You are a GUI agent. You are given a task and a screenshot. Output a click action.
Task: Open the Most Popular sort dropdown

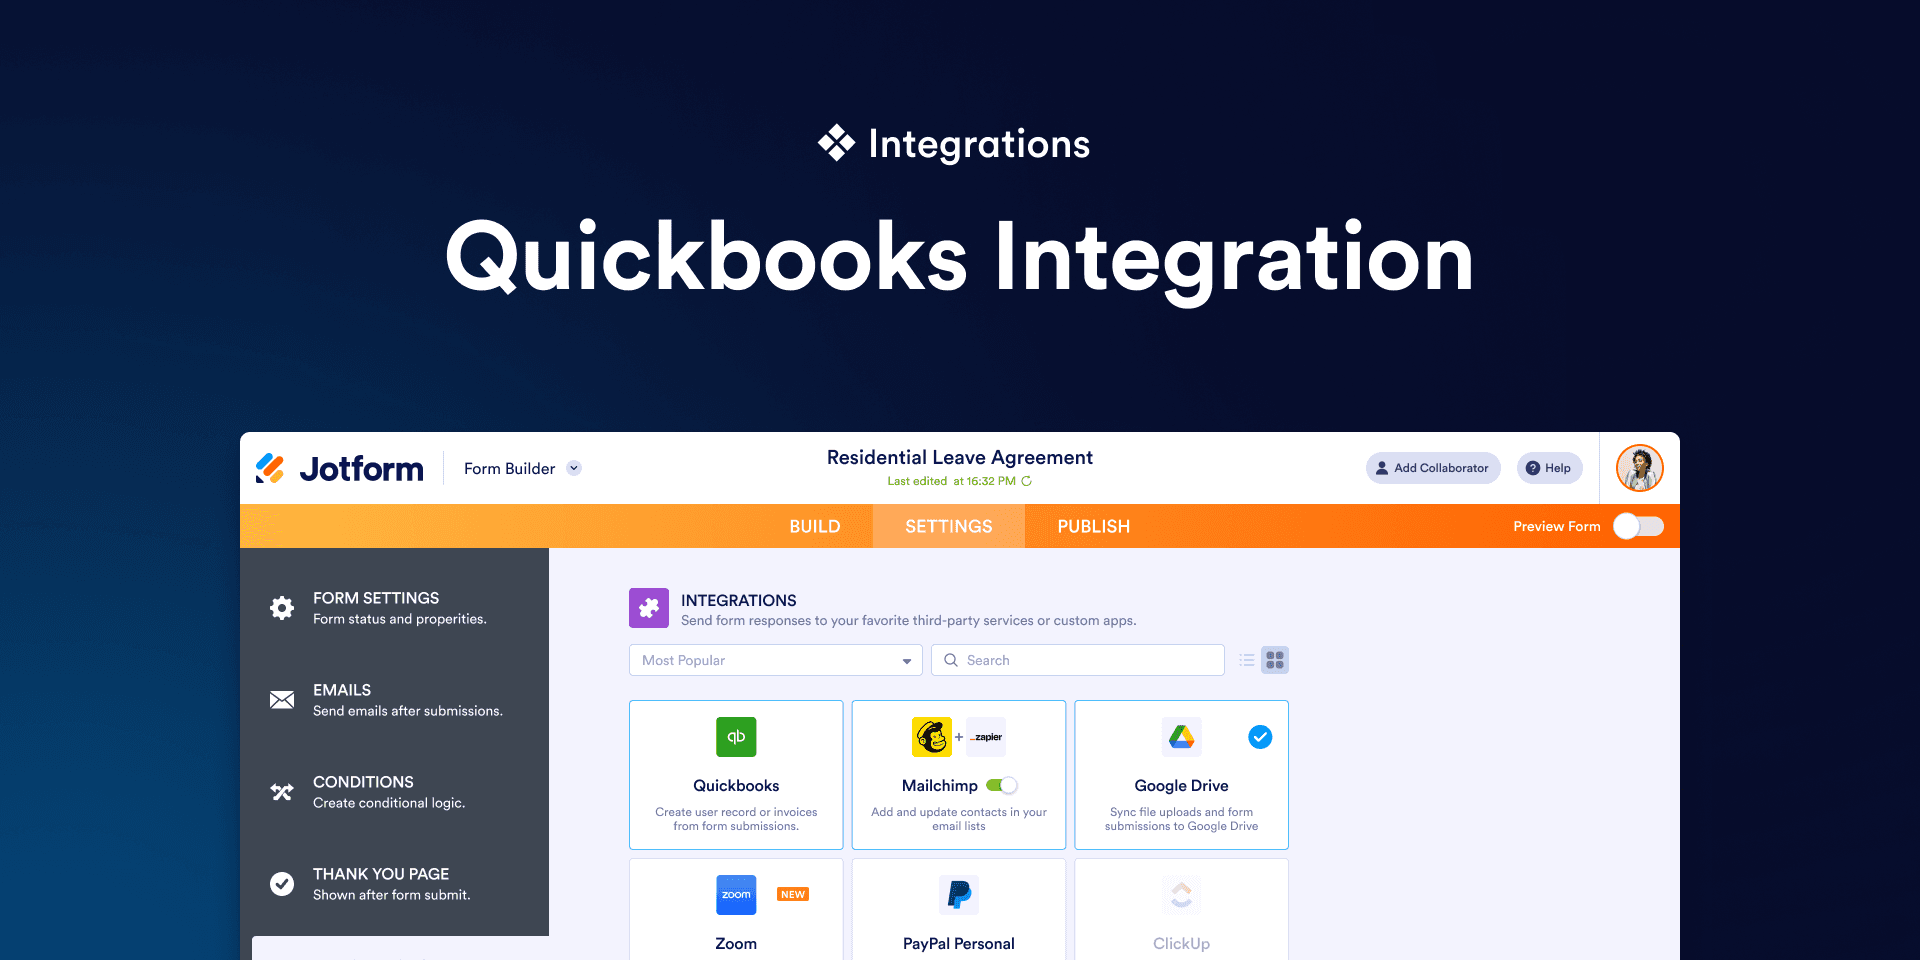pos(775,660)
